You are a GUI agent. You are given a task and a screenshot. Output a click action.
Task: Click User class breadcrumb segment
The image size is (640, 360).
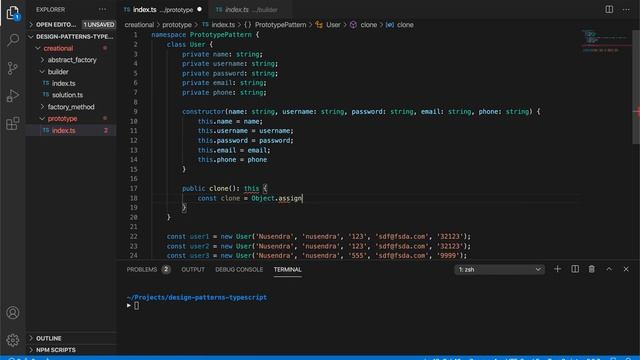(333, 25)
